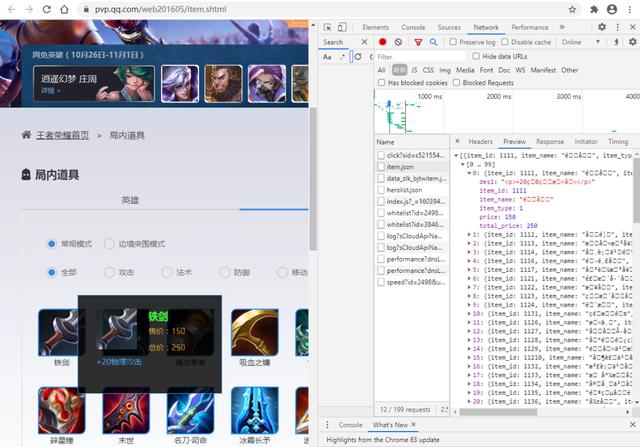Reload the page with the browser refresh icon

pos(47,9)
